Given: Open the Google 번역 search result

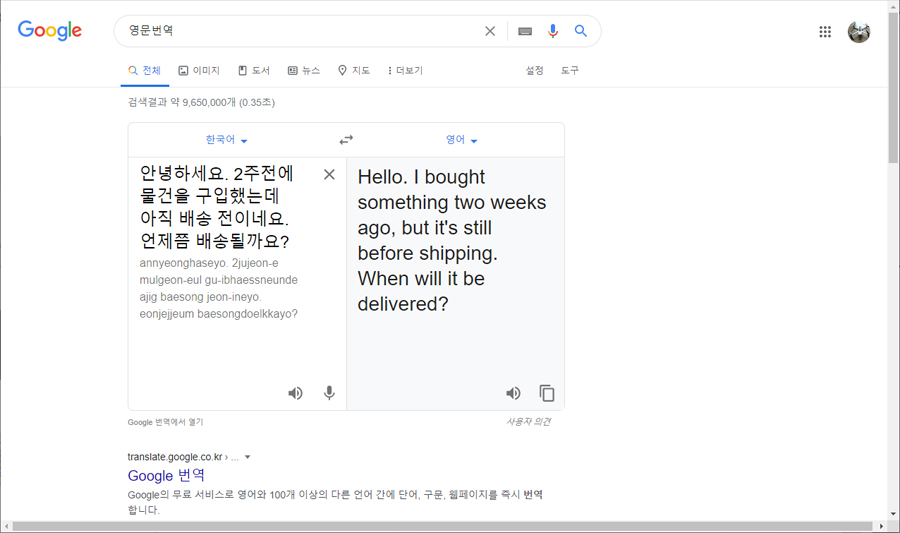Looking at the screenshot, I should [x=166, y=476].
